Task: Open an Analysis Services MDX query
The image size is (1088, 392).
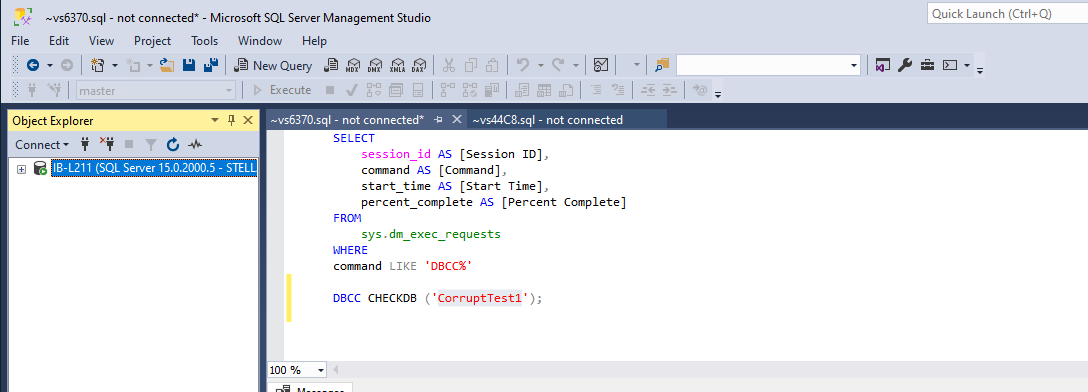Action: click(x=353, y=65)
